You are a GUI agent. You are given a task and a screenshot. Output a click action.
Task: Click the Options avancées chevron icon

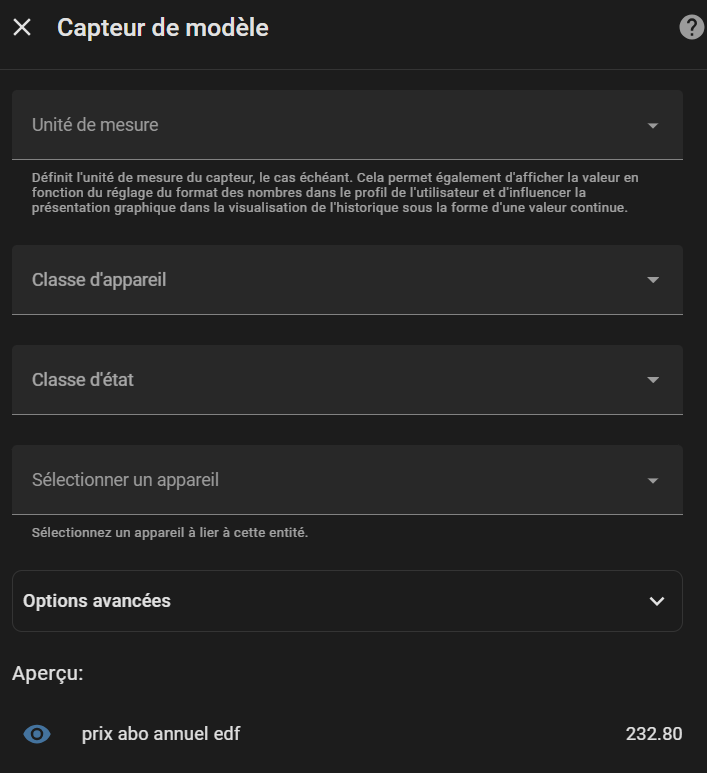click(x=657, y=601)
